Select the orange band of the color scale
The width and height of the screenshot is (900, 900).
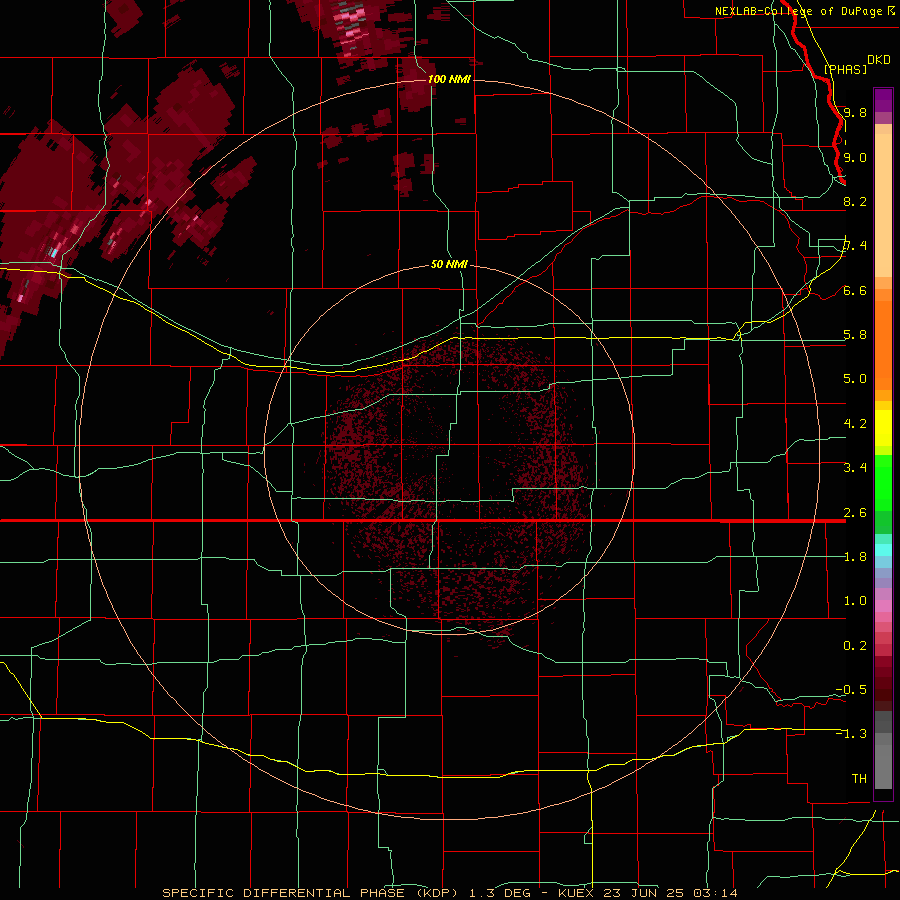click(883, 345)
